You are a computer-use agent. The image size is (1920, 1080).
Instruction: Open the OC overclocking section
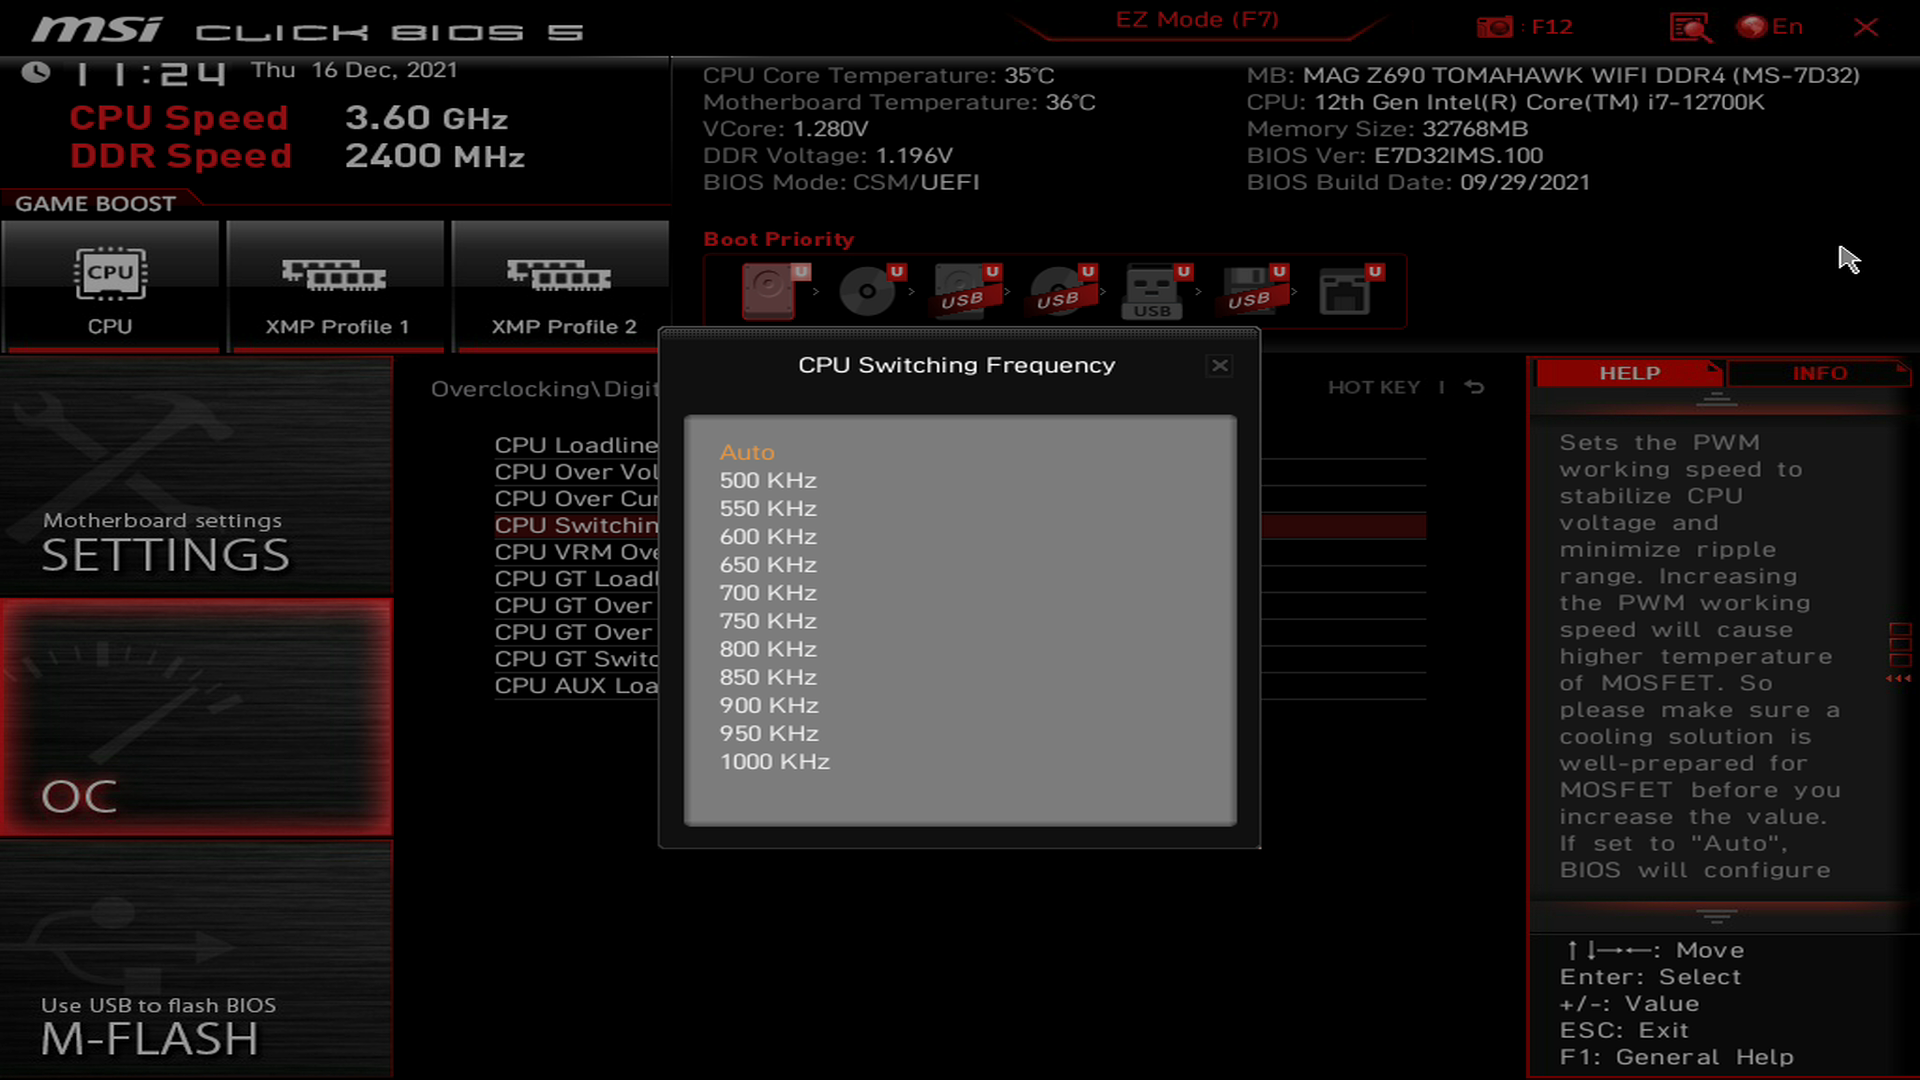click(x=196, y=717)
